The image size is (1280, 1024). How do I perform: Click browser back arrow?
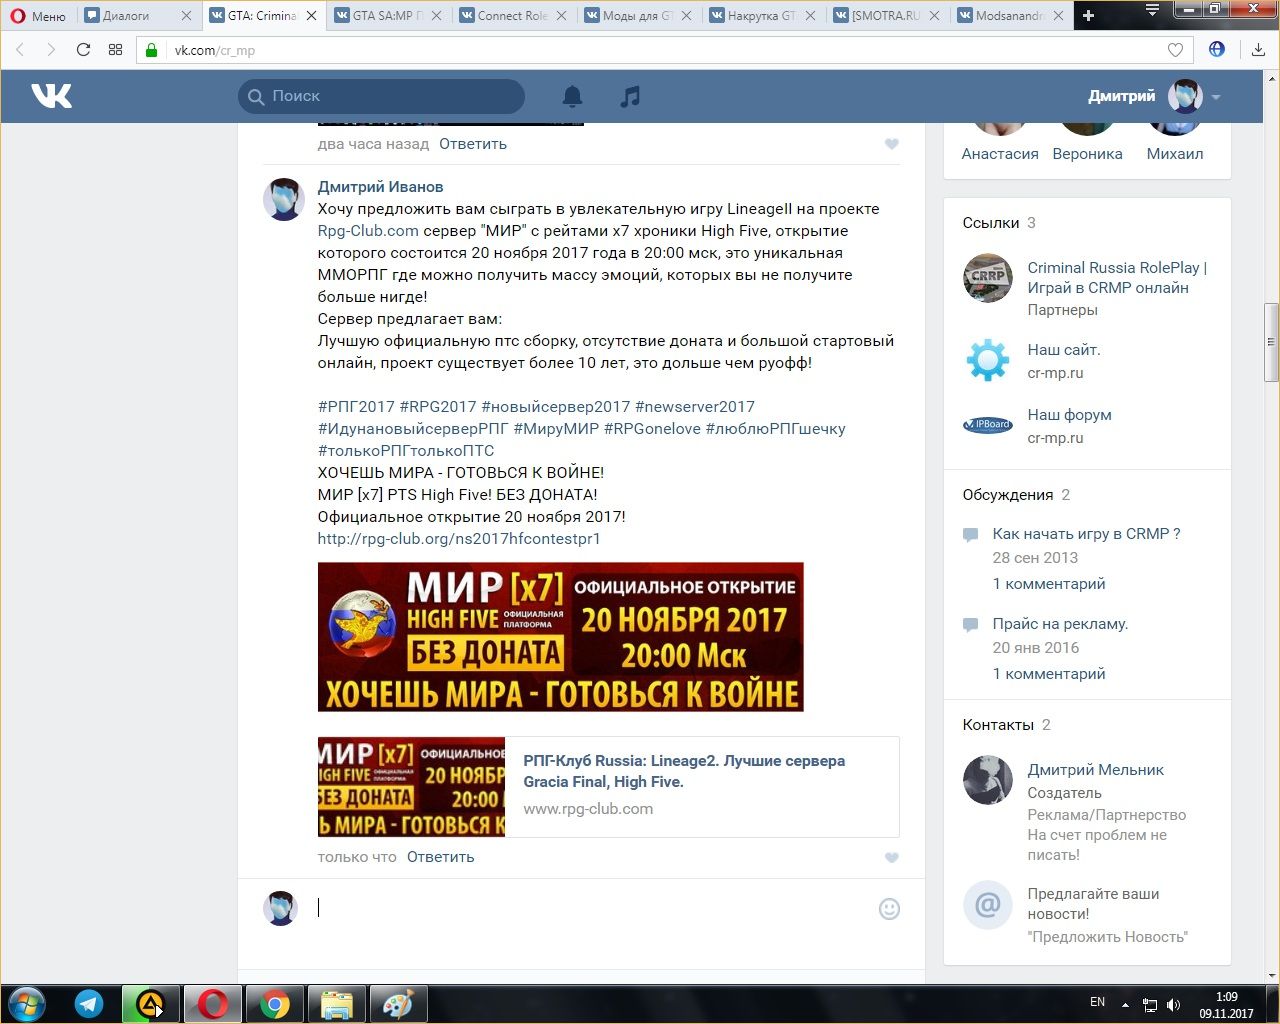pyautogui.click(x=21, y=49)
